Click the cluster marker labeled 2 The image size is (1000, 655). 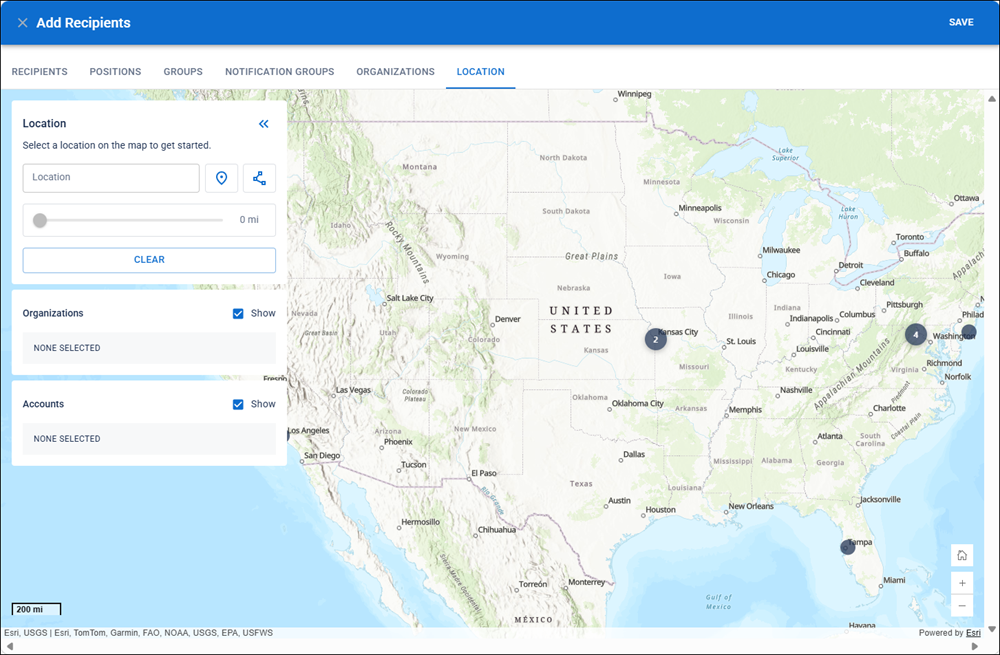(x=655, y=339)
